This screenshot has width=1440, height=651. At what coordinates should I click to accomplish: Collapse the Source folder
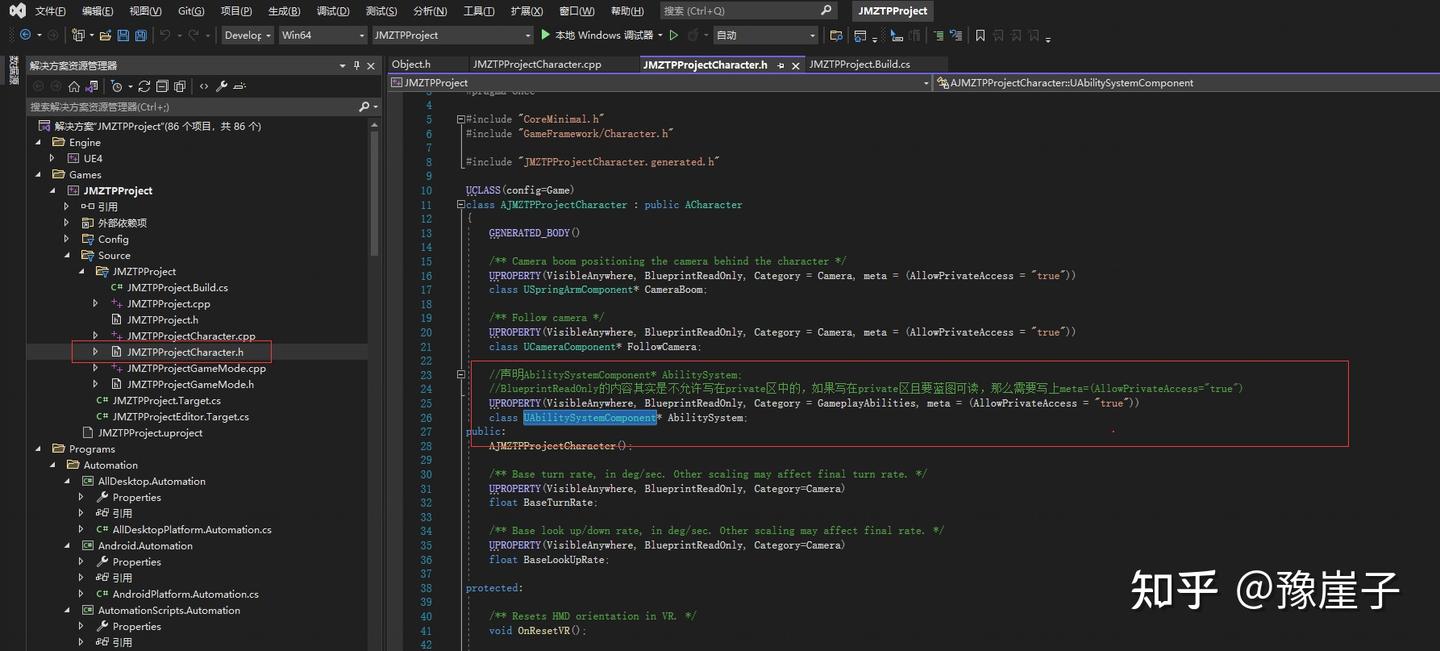pos(67,256)
